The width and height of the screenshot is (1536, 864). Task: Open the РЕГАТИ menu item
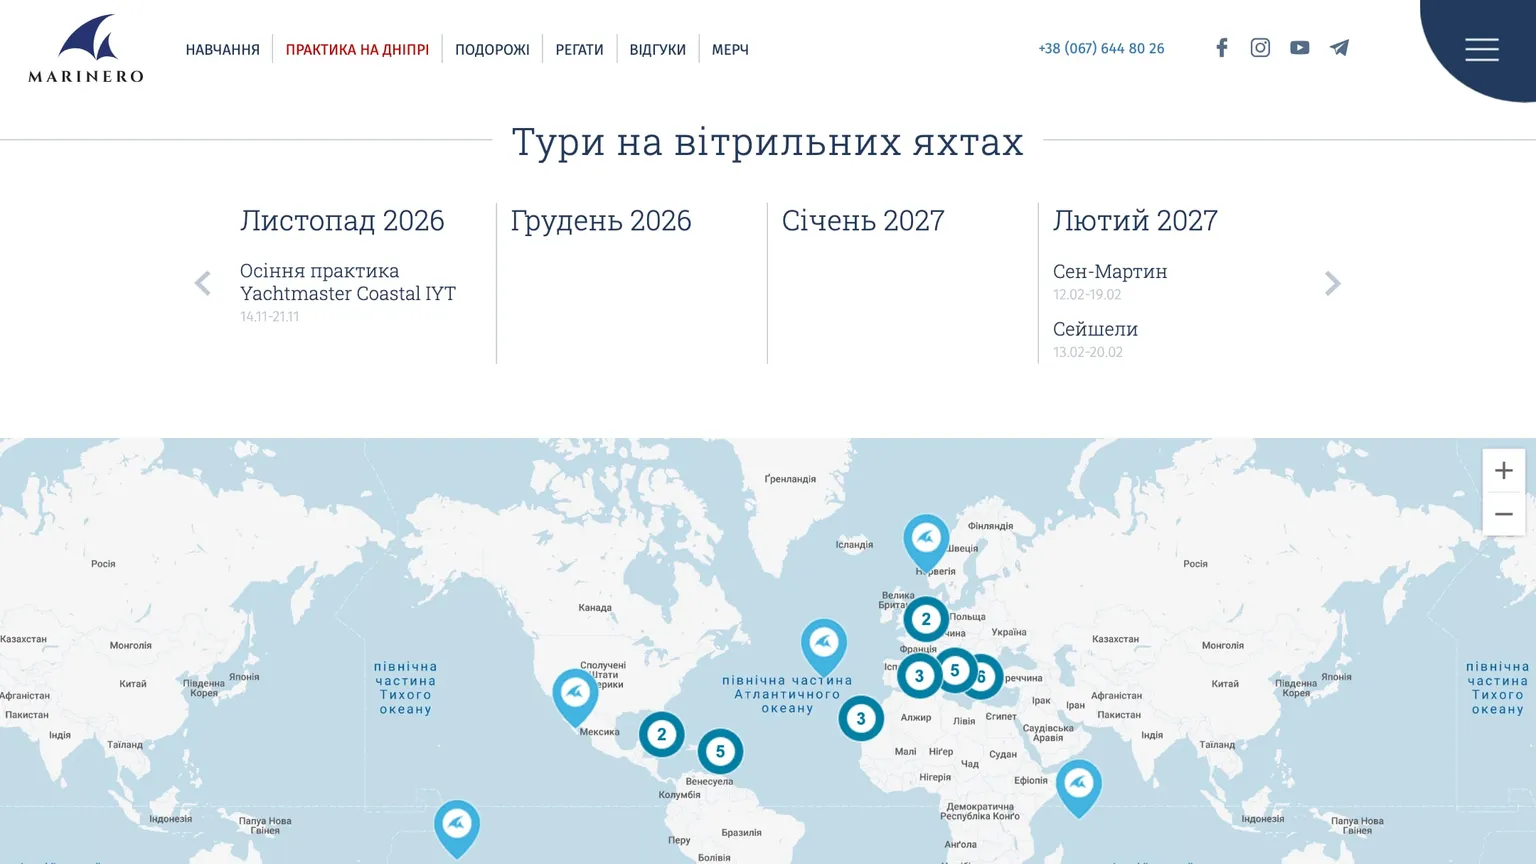point(579,49)
